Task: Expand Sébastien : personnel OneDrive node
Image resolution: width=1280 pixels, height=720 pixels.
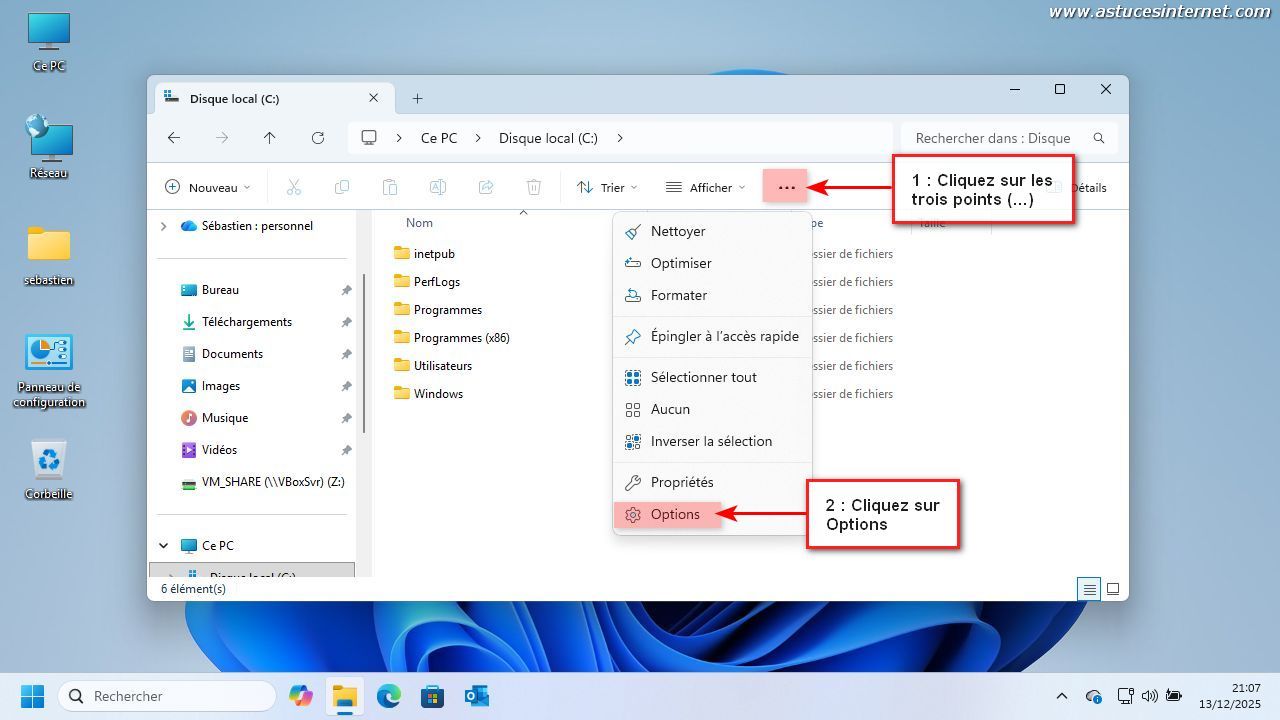Action: 164,226
